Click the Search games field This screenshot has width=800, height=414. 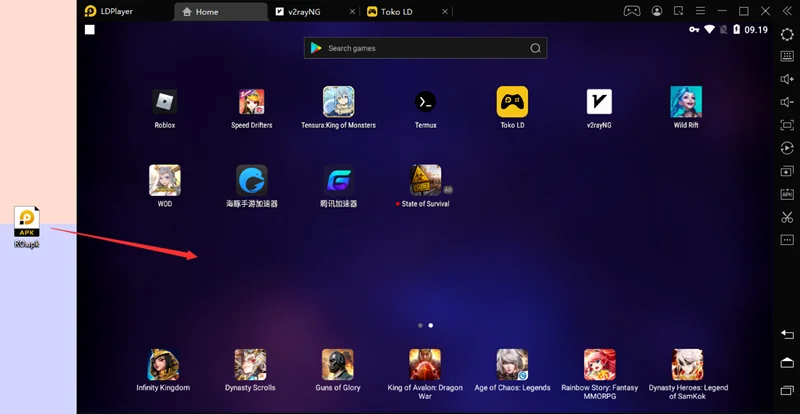[x=426, y=48]
